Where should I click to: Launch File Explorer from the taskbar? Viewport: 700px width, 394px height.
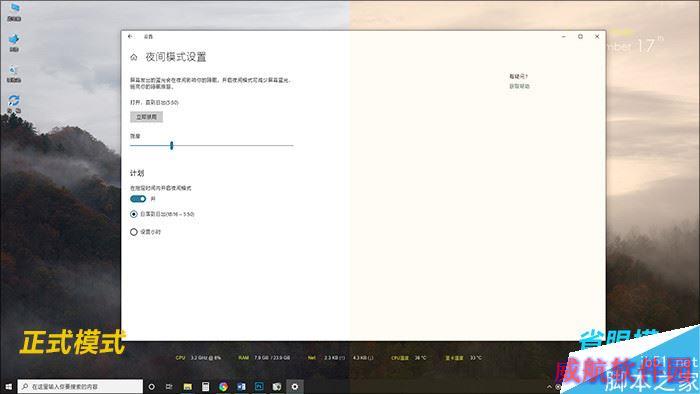tap(188, 387)
